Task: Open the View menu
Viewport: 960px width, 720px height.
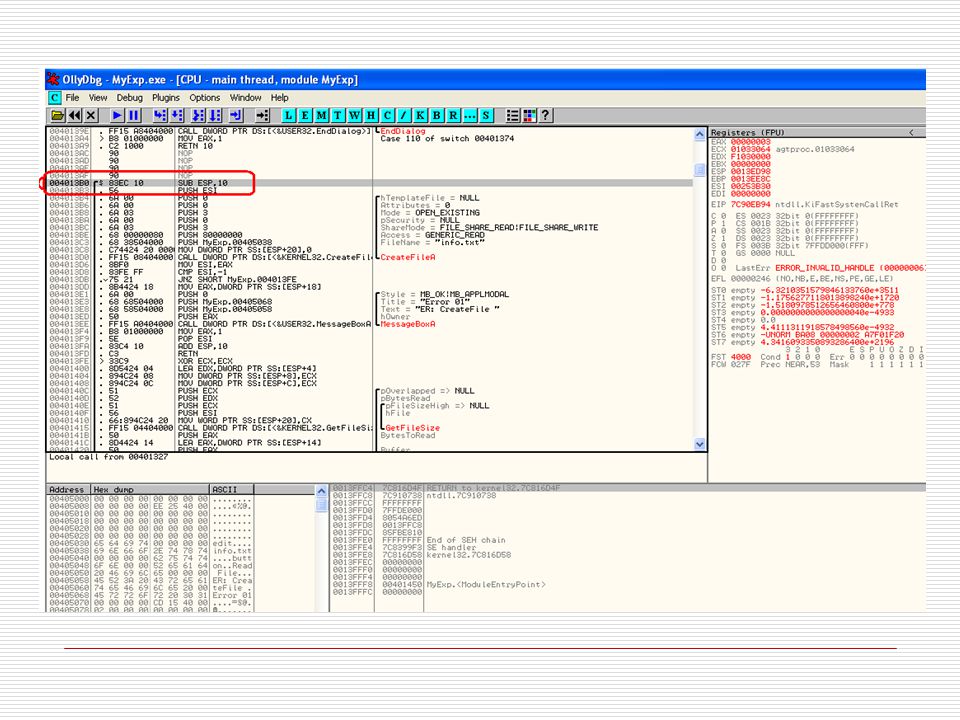Action: coord(98,98)
